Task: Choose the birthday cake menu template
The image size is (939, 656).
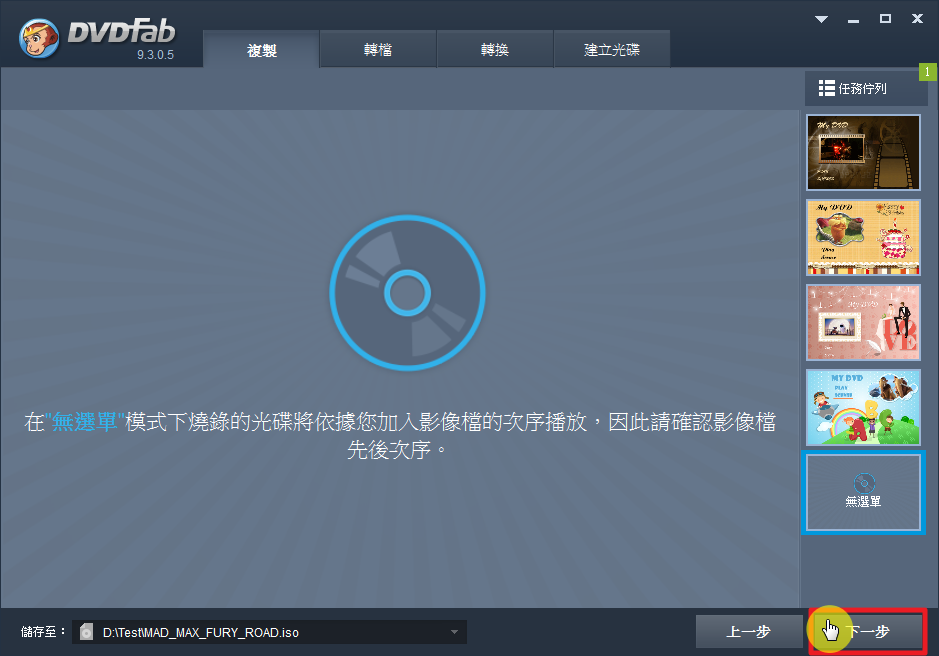Action: pyautogui.click(x=863, y=237)
